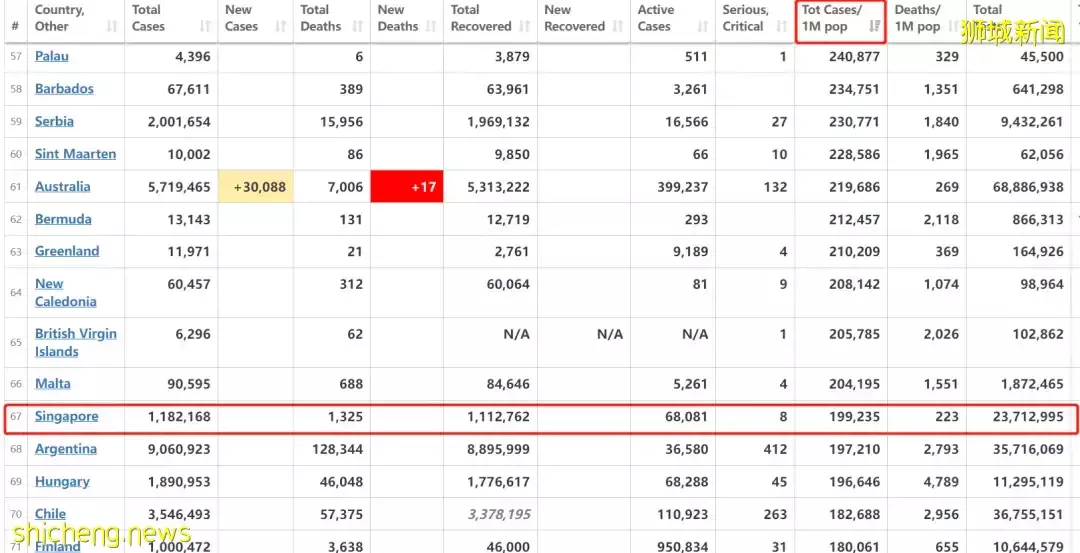Open the Greenland country link
This screenshot has height=553, width=1080.
click(x=67, y=251)
